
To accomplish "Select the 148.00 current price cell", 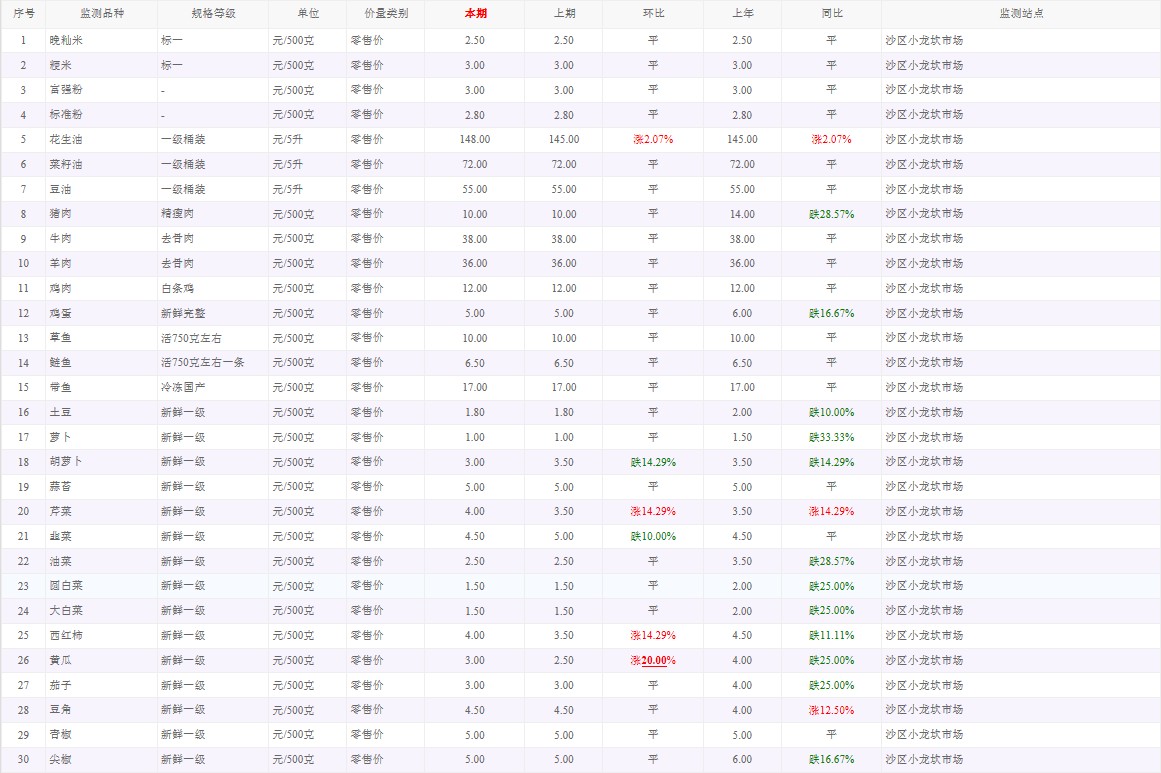I will click(475, 139).
